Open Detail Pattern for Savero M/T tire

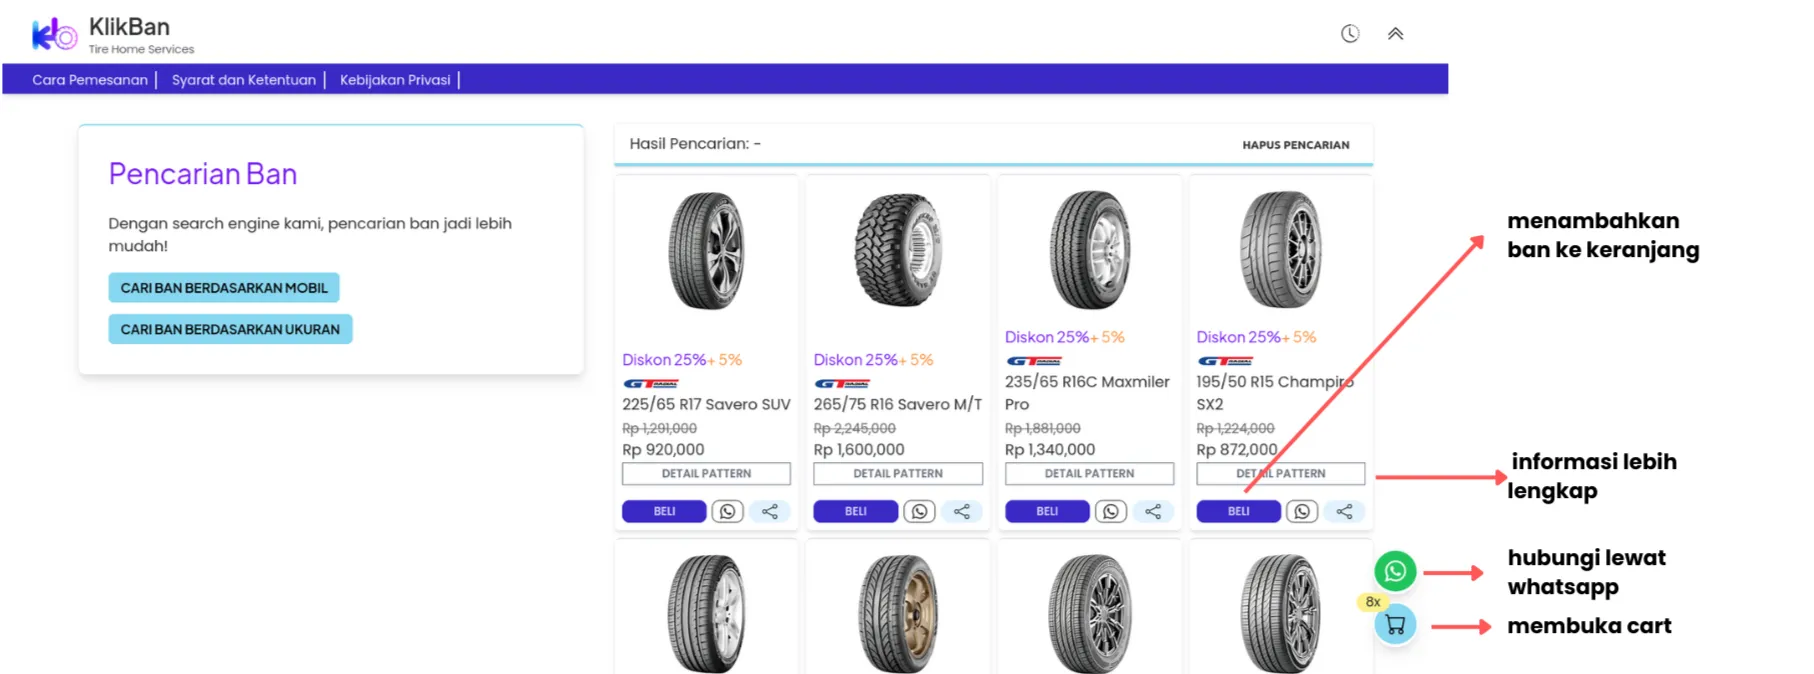coord(897,474)
